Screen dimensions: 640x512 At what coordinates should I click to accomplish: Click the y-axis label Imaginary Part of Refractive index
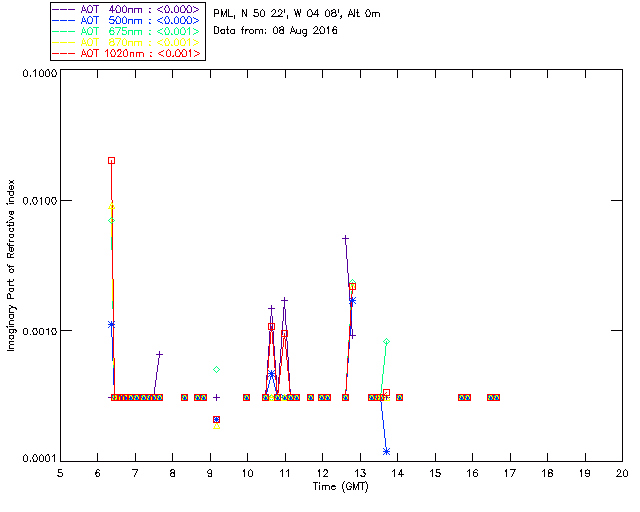tap(11, 265)
